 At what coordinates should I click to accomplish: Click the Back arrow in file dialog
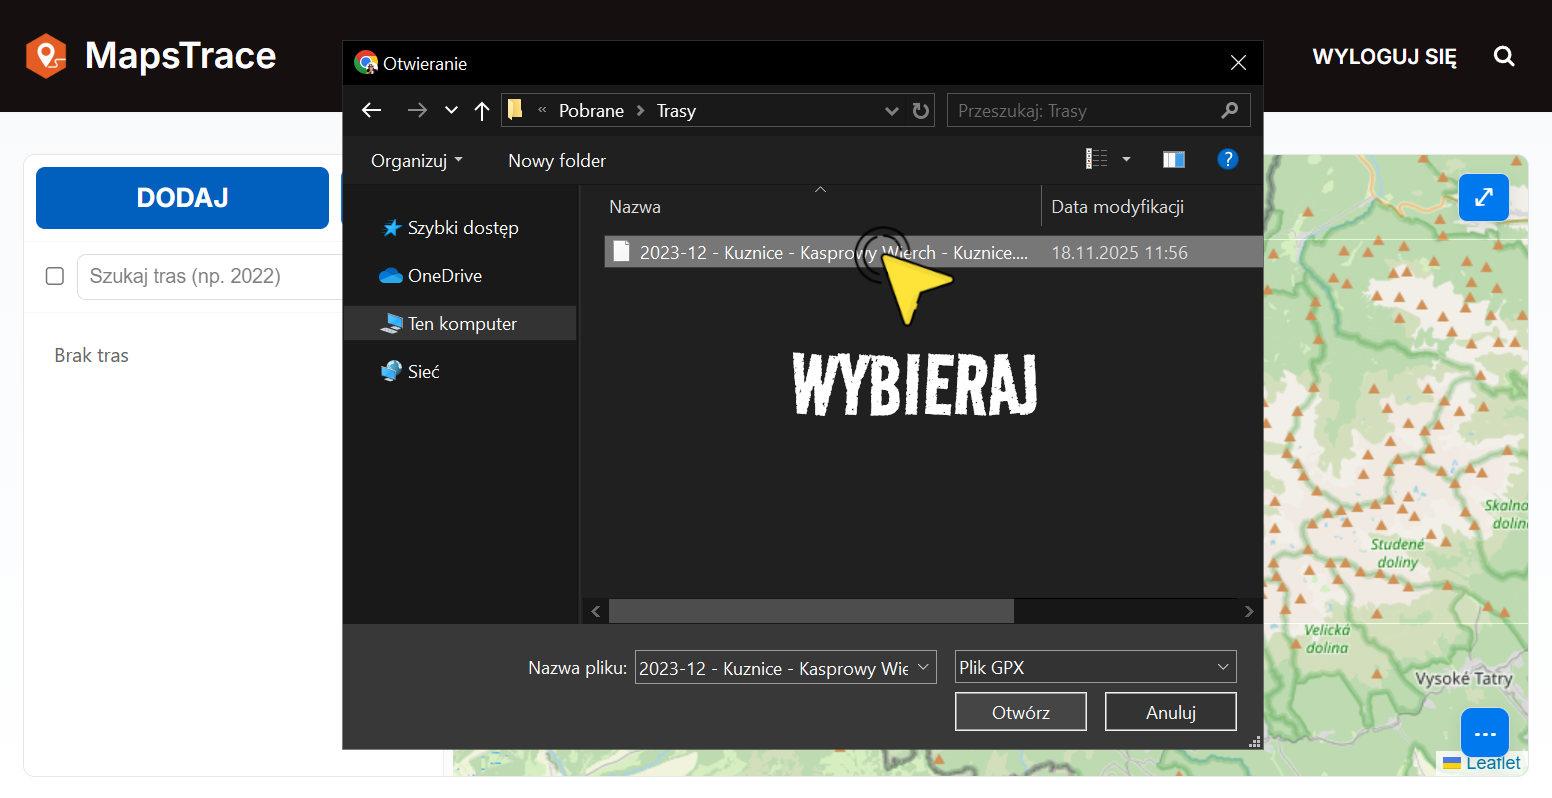point(372,111)
